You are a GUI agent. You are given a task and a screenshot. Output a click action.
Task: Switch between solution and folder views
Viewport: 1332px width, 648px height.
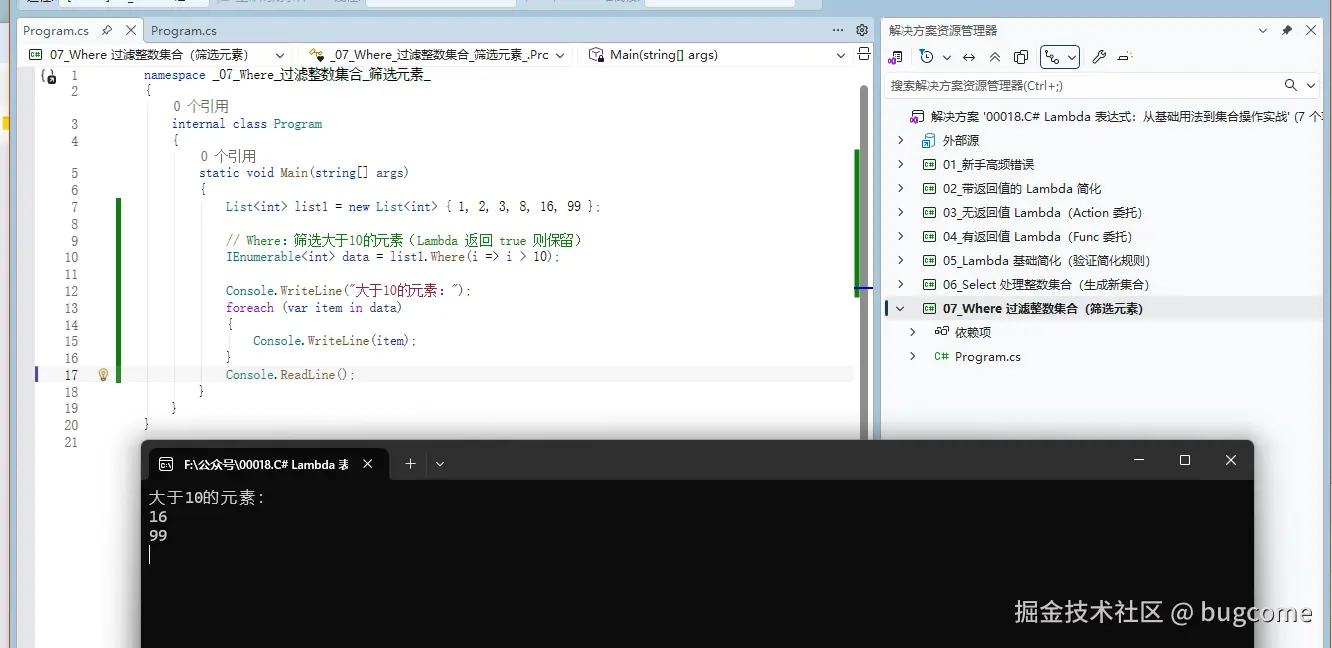click(896, 58)
